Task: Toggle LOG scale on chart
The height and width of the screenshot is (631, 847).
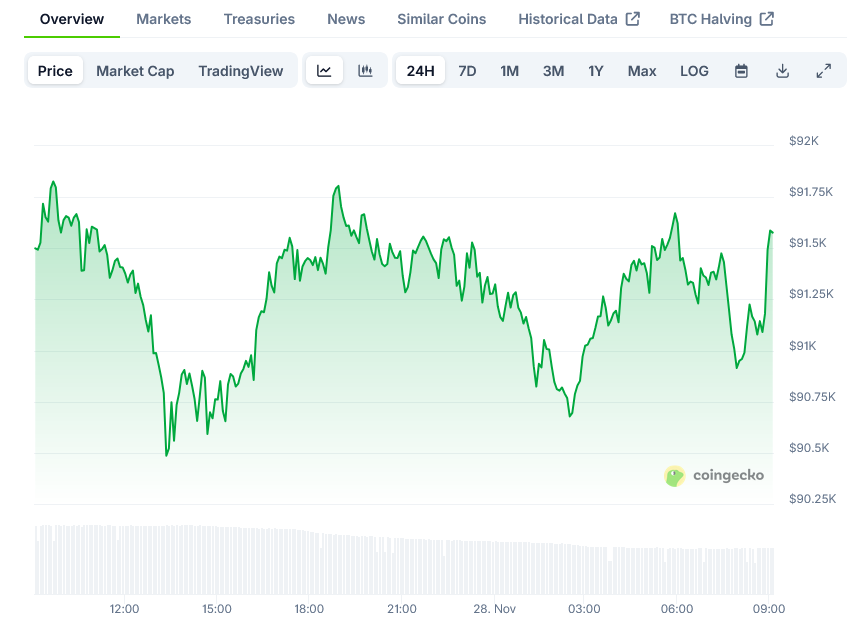Action: [694, 71]
